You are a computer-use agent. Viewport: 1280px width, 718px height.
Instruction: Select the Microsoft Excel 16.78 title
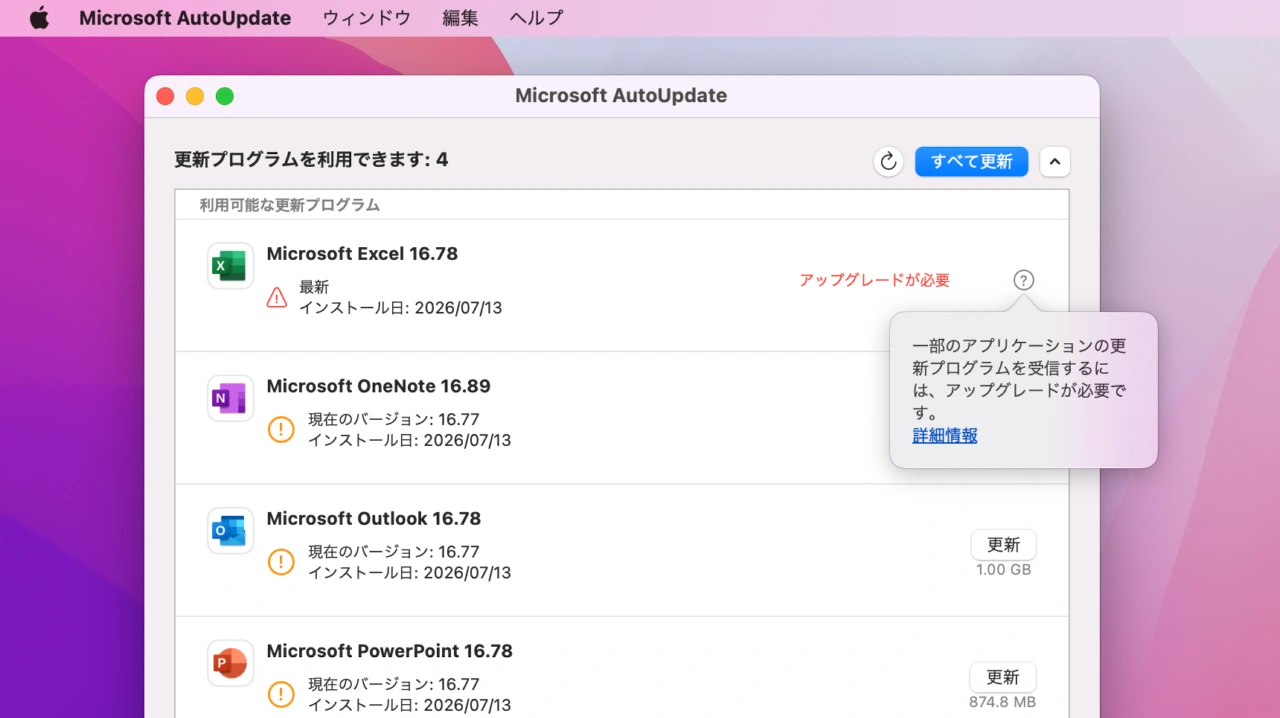pos(362,254)
